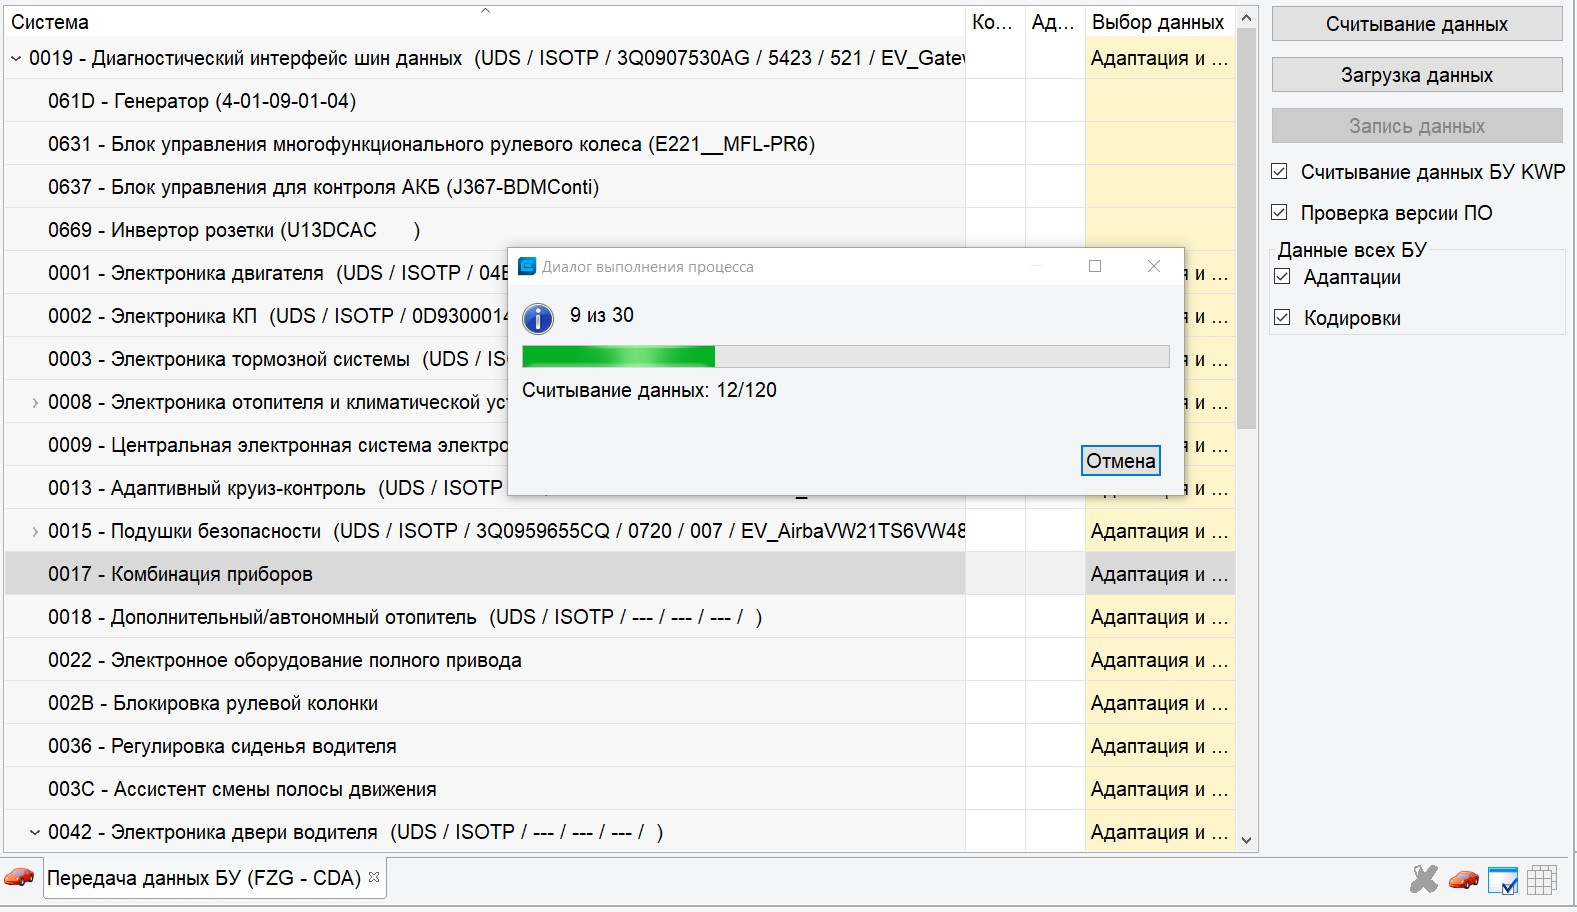Viewport: 1577px width, 912px height.
Task: Click 'Адаптация и ...' cell in 002B row
Action: pos(1160,703)
